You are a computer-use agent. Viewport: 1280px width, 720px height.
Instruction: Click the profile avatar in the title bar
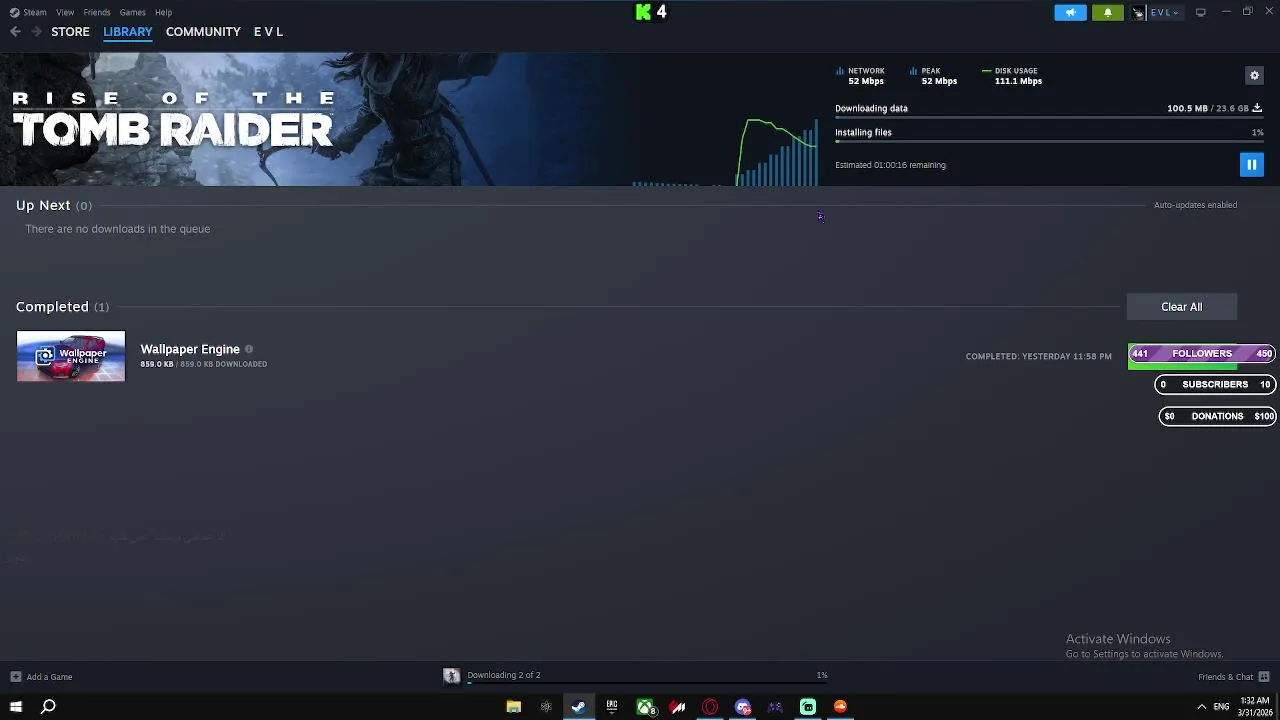1138,12
